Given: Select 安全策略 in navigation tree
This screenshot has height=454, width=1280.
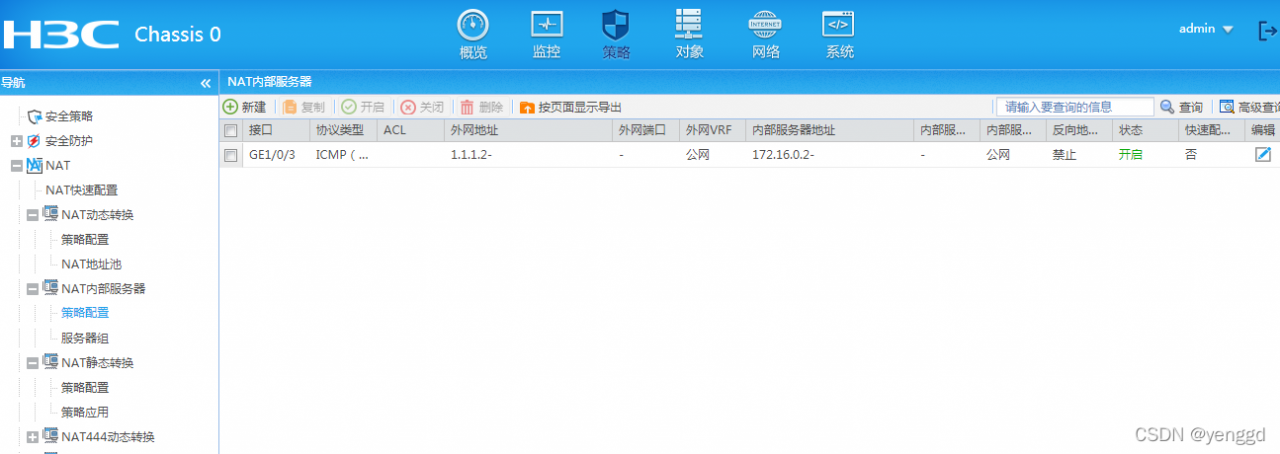Looking at the screenshot, I should [69, 117].
